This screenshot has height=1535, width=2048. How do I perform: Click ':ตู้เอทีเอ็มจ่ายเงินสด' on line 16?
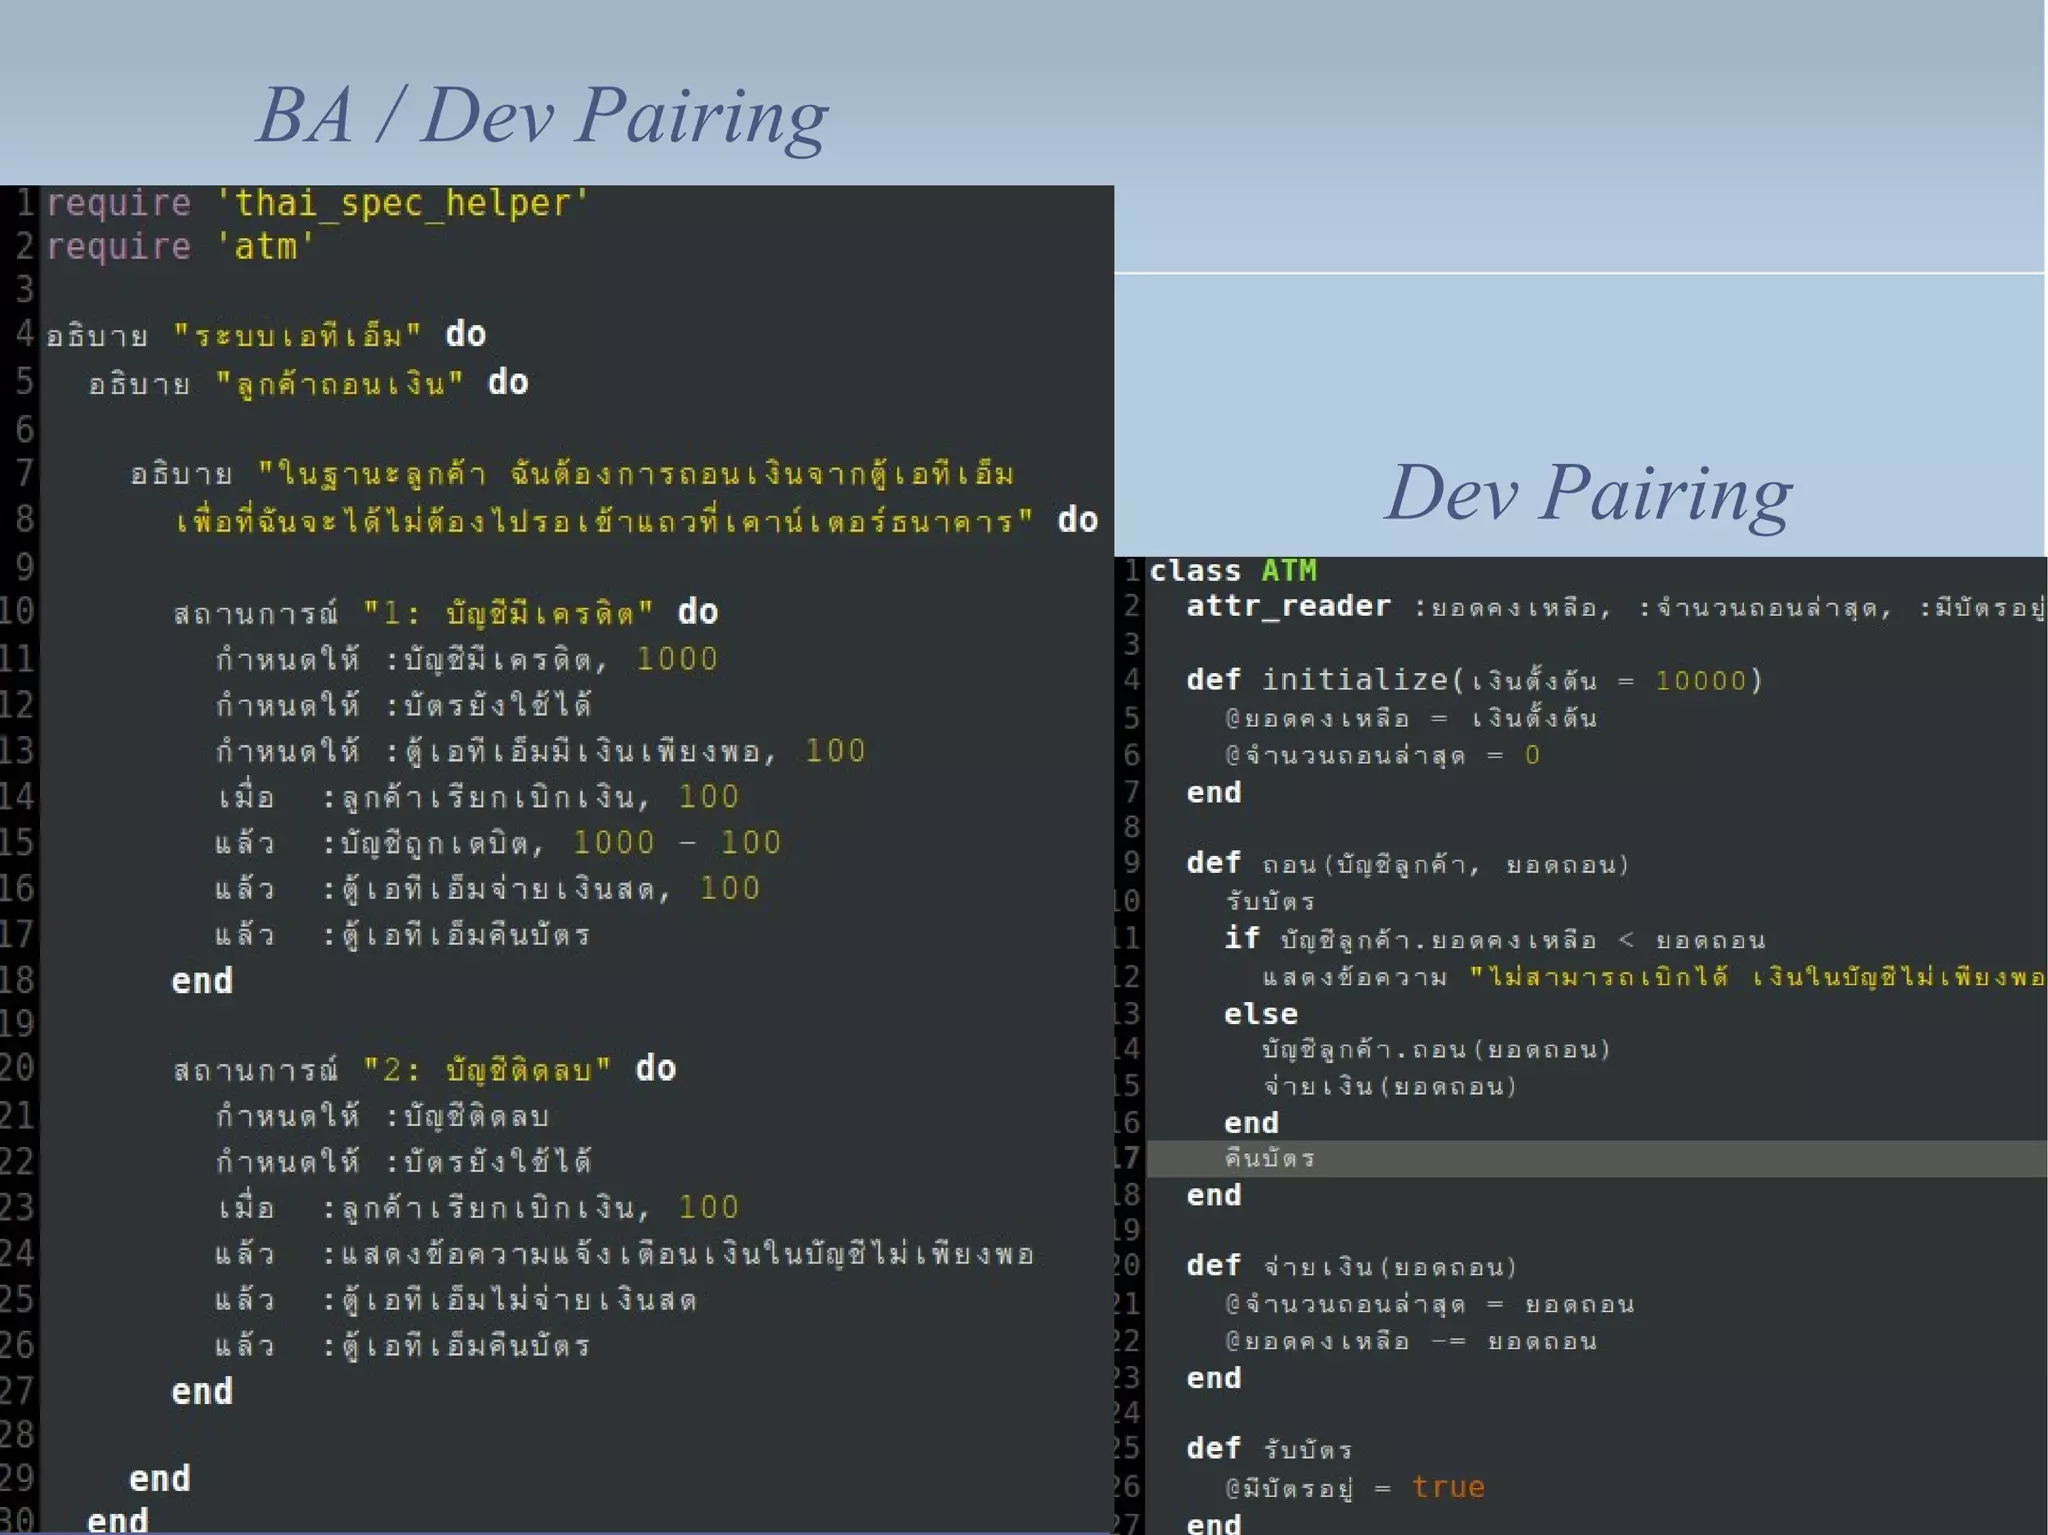tap(488, 888)
